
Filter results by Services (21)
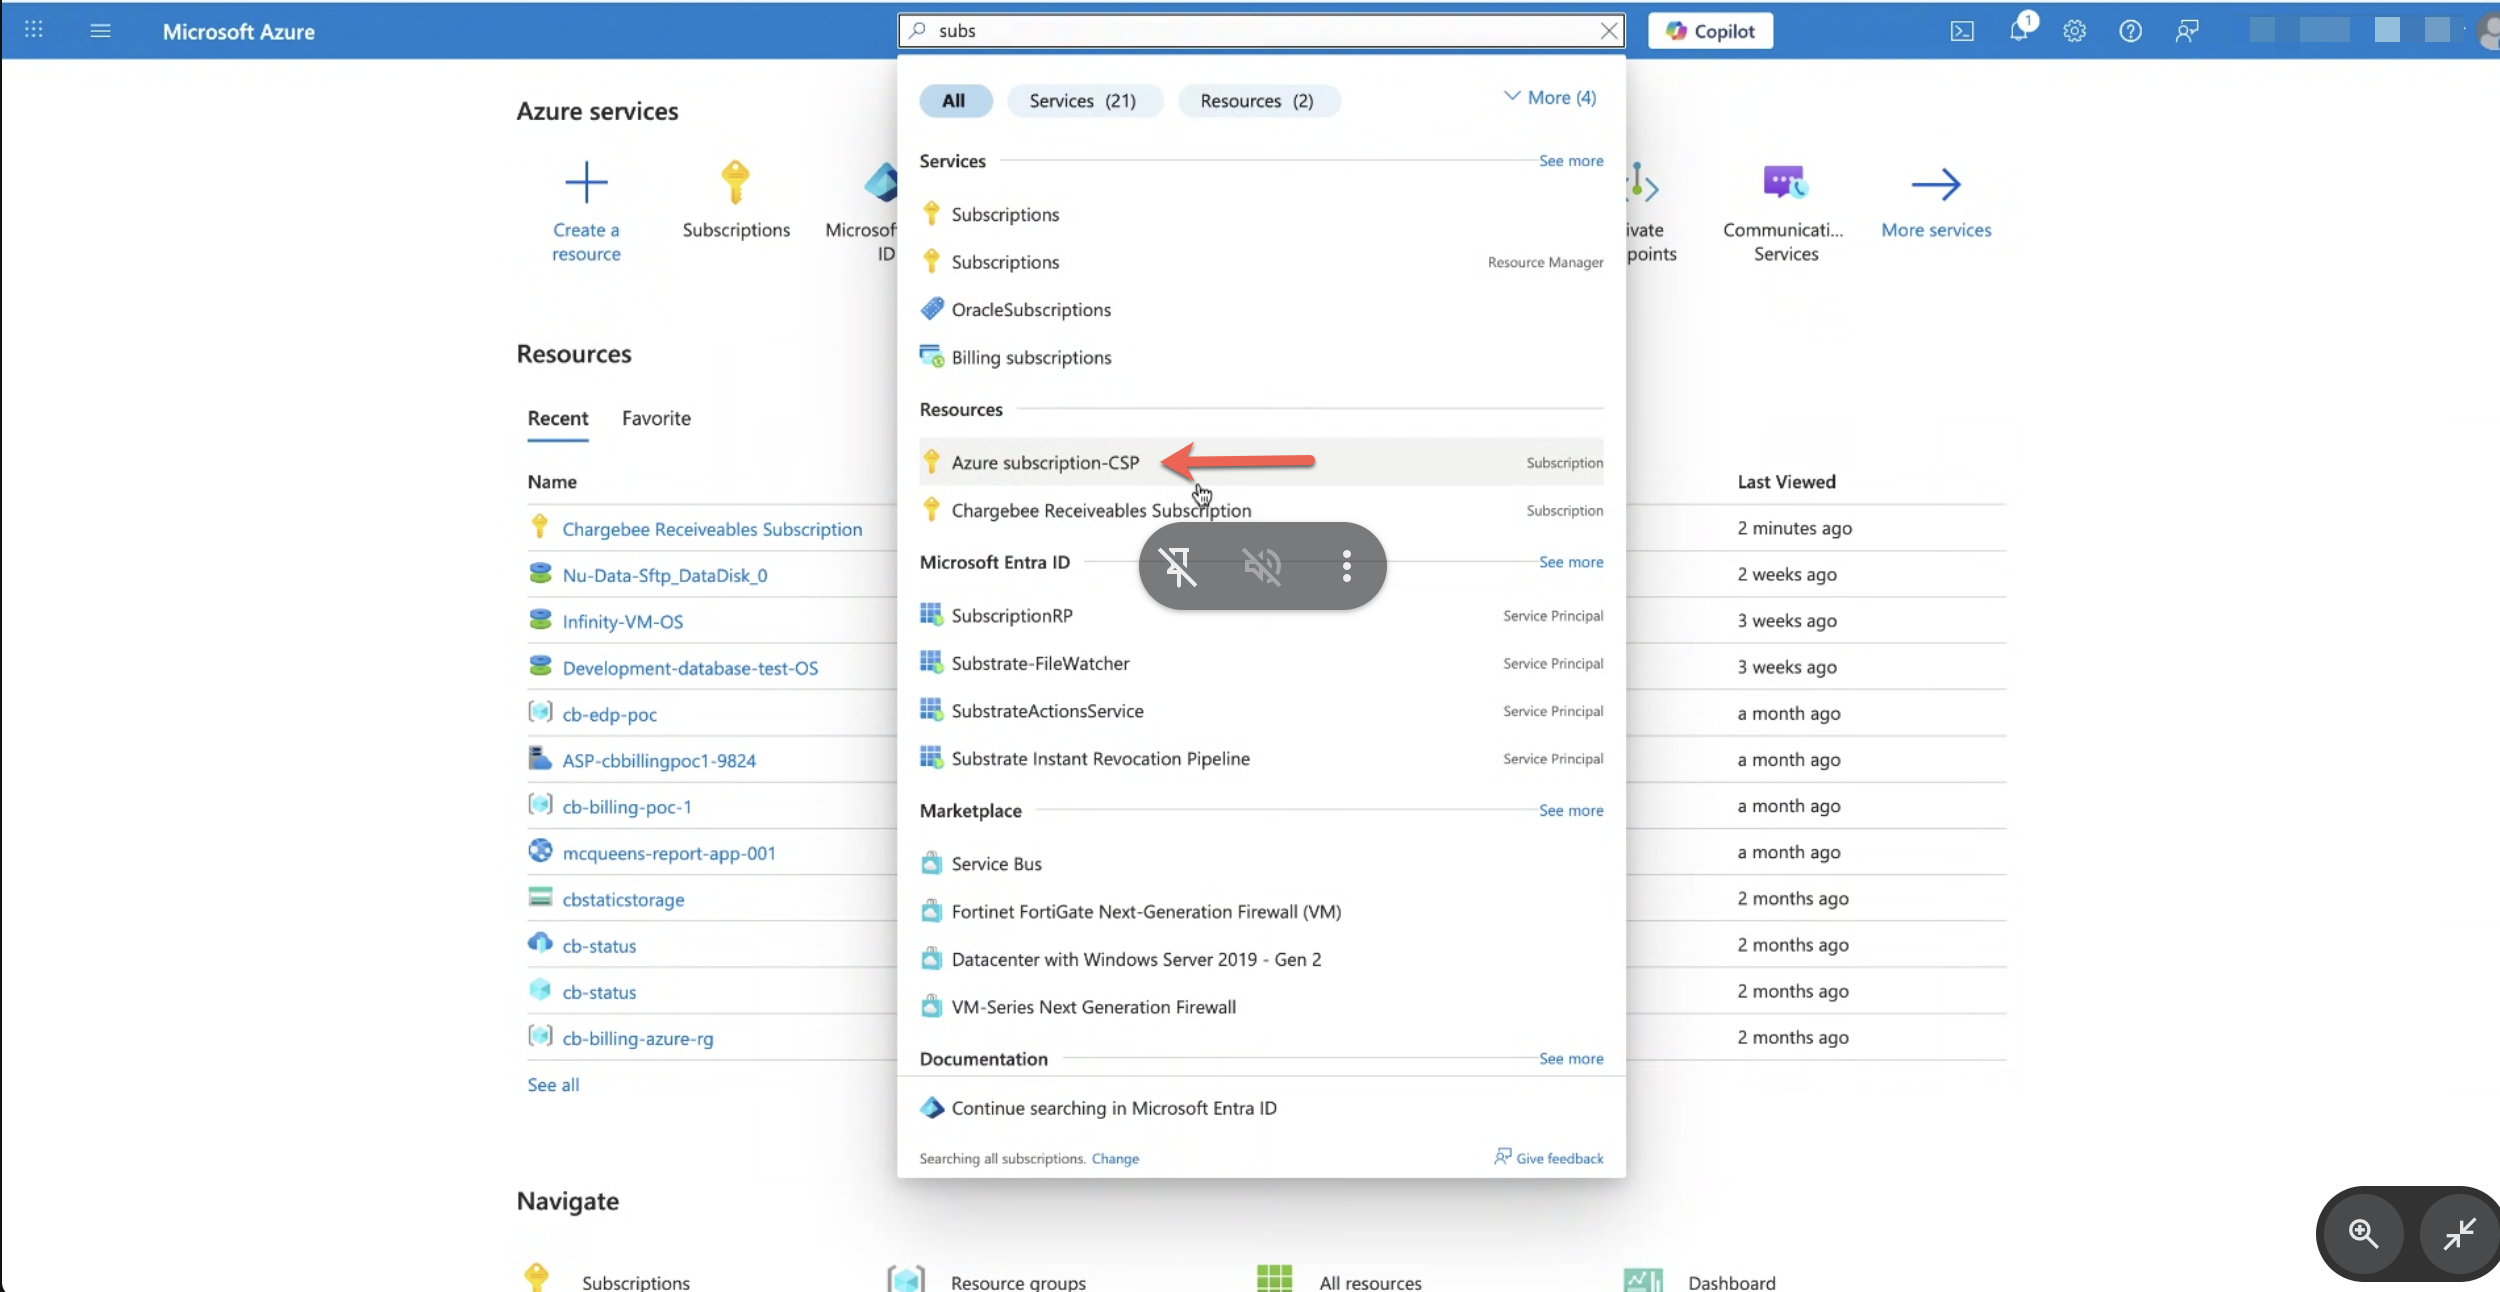1083,101
